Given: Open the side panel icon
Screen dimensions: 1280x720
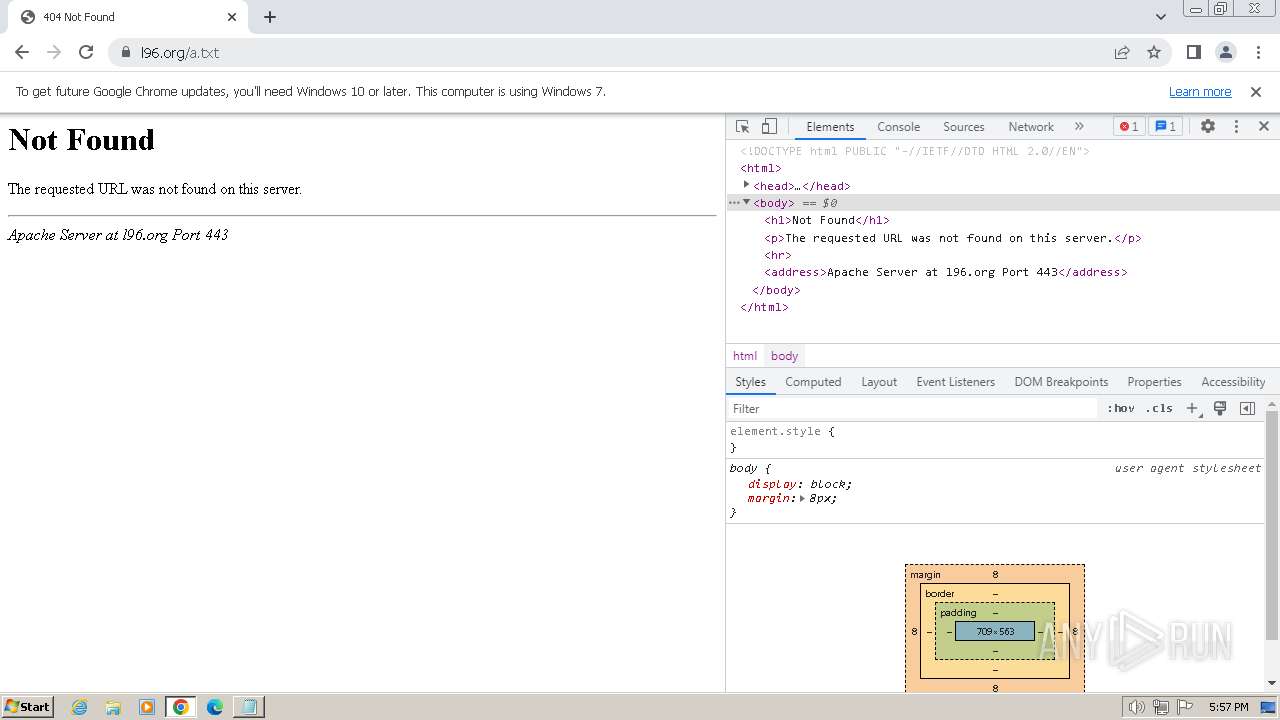Looking at the screenshot, I should click(x=1193, y=52).
